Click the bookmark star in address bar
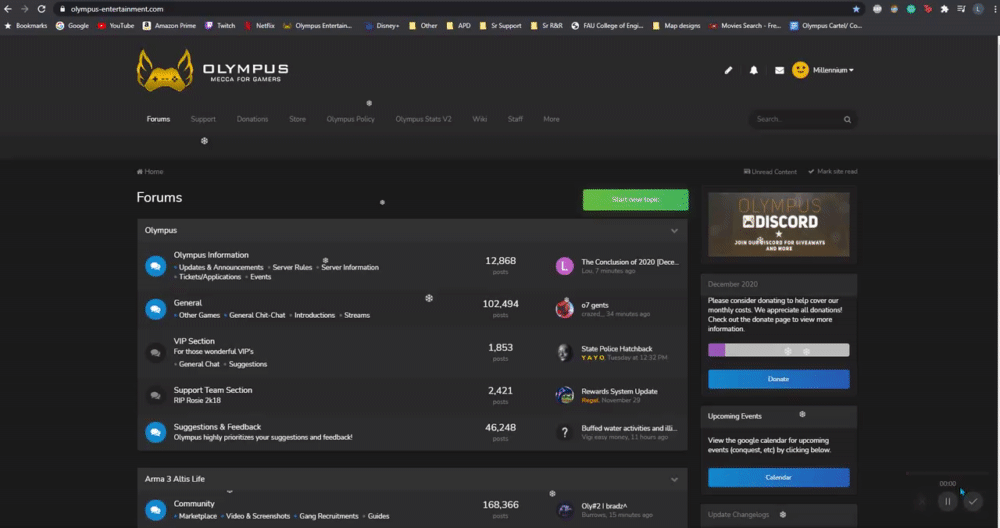Viewport: 1000px width, 528px height. (857, 9)
